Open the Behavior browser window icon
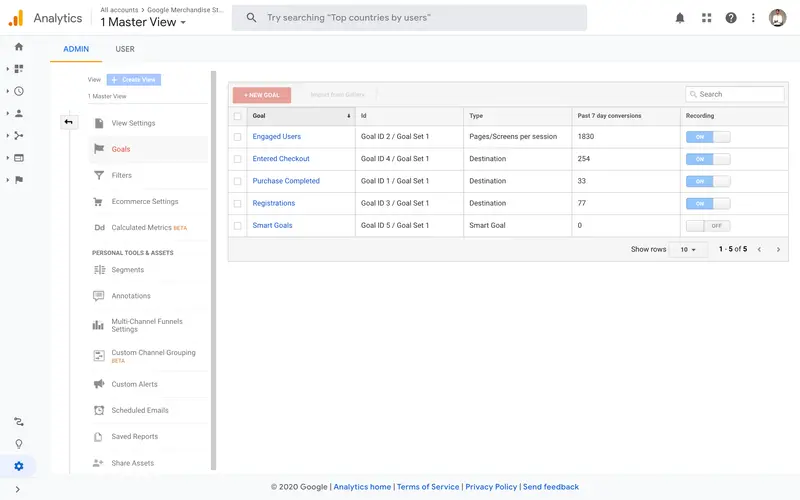800x500 pixels. (19, 158)
